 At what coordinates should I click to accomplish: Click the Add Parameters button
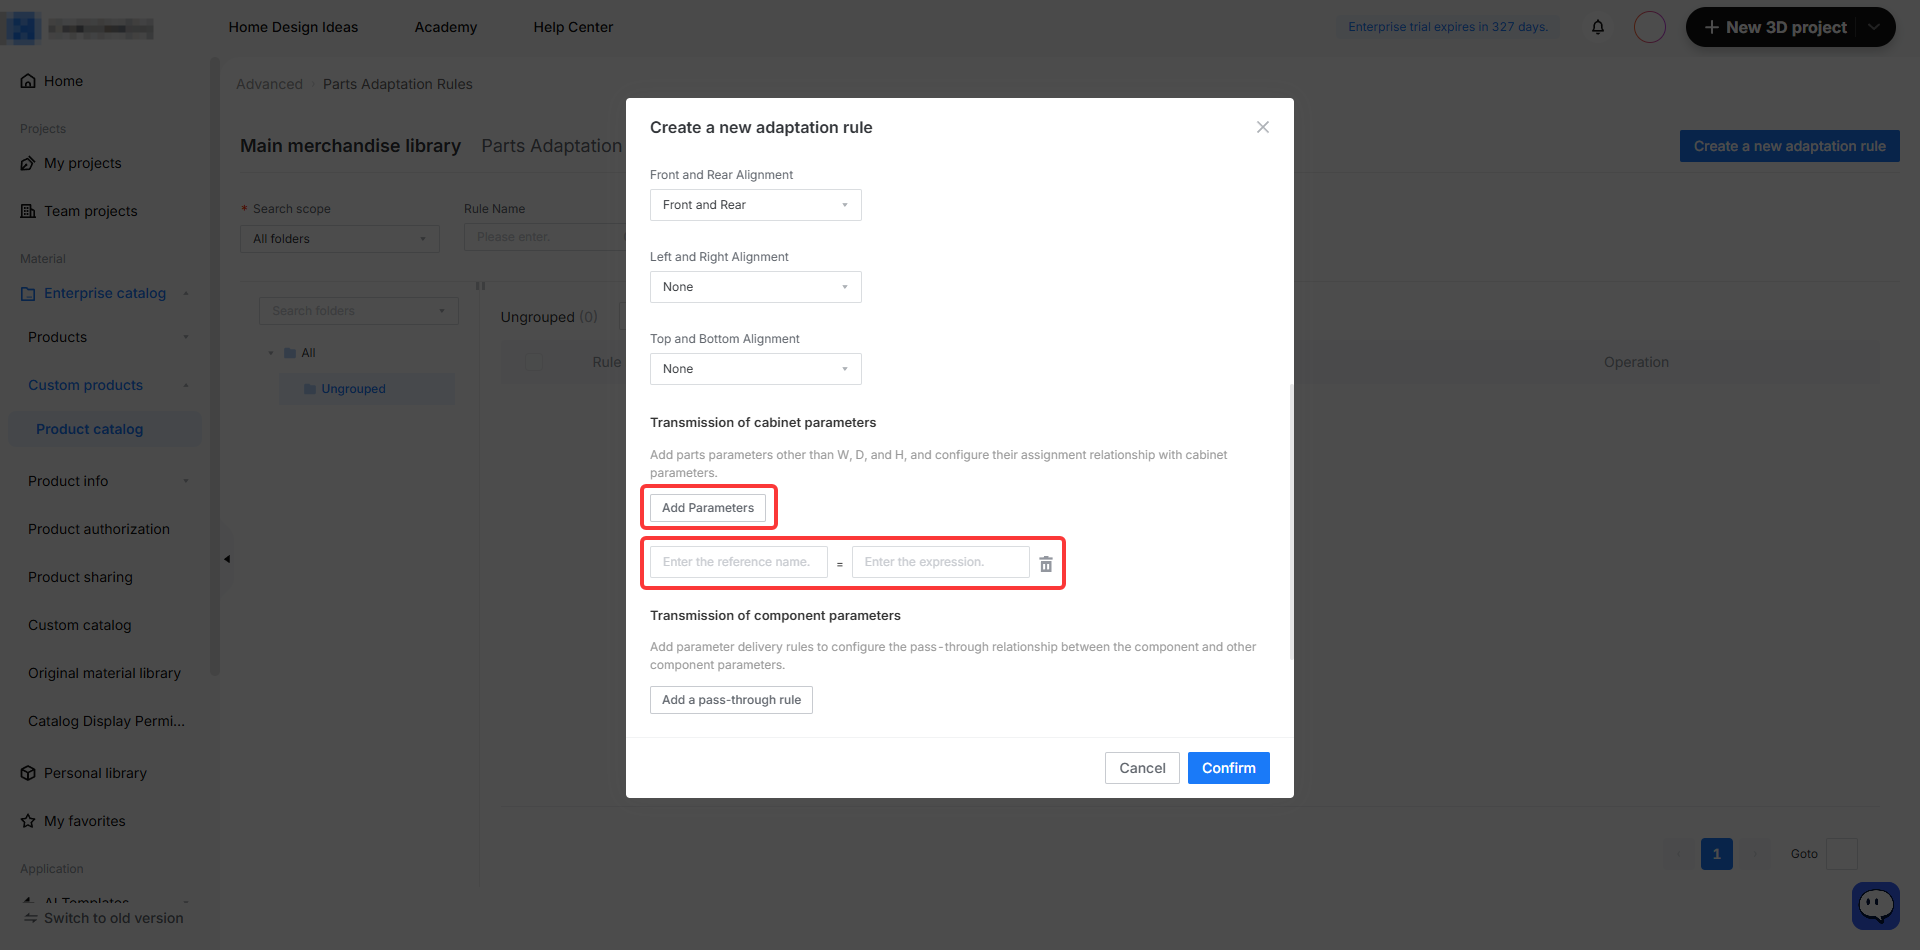[x=708, y=508]
